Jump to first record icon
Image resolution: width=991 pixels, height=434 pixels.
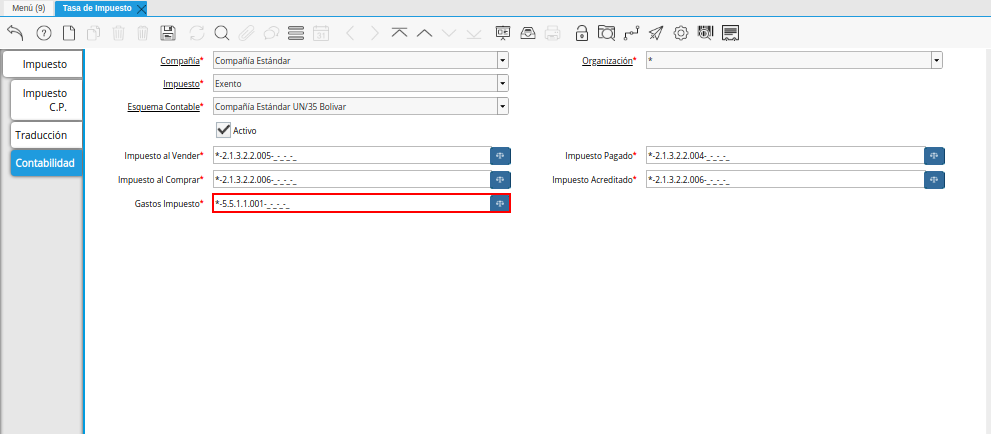point(399,33)
